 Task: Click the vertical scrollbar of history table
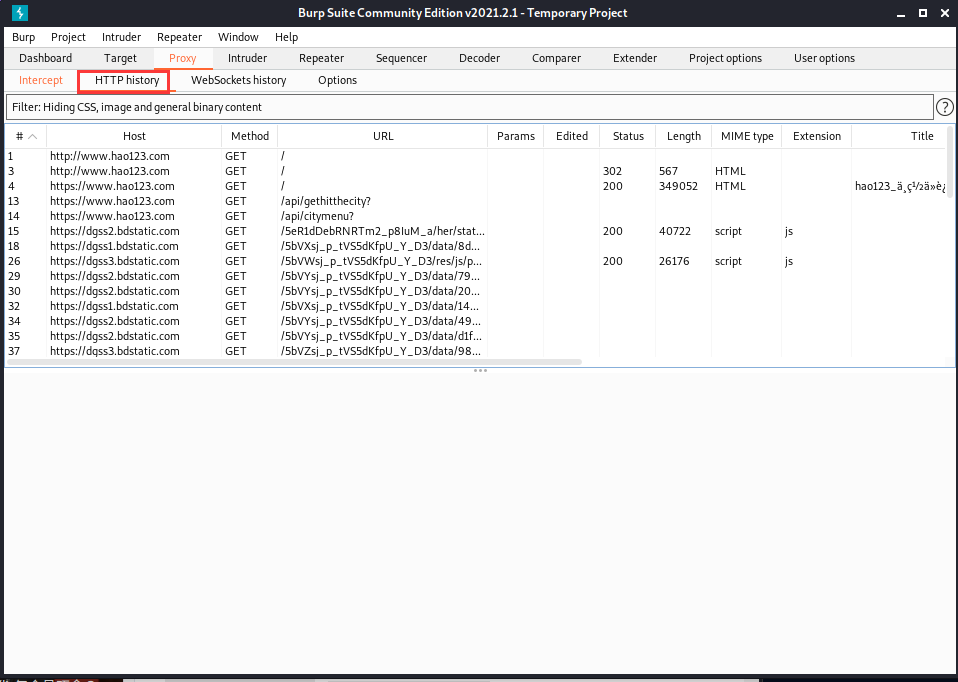(x=950, y=162)
